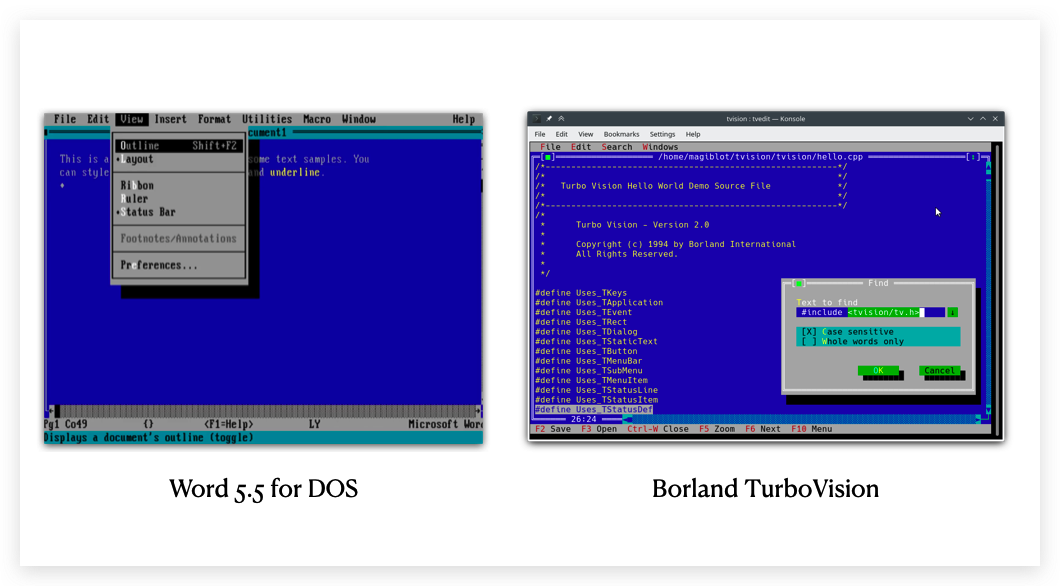Click horizontal scrollbar right arrow in TurboVision editor

(x=978, y=419)
